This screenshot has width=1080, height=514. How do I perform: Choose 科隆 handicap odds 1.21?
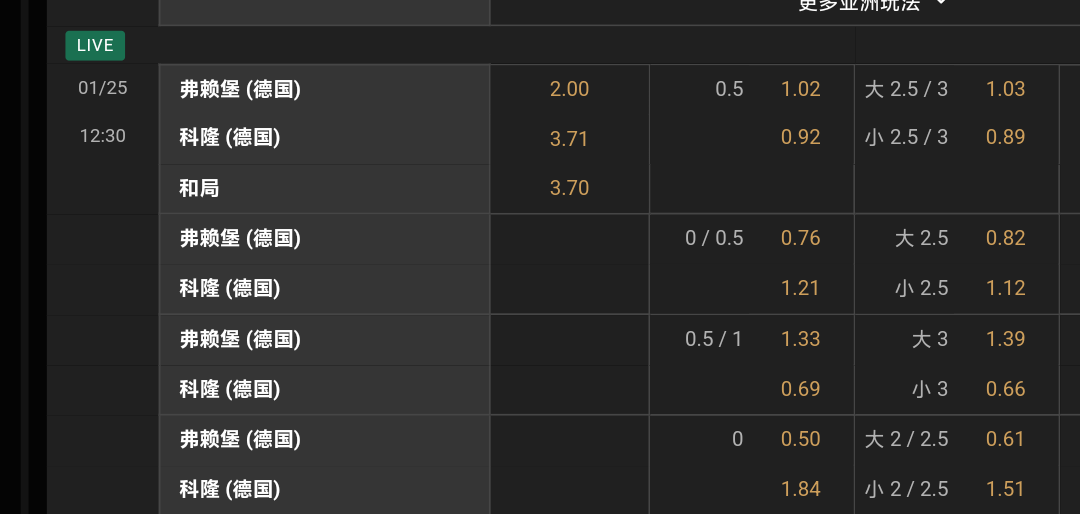tap(800, 288)
